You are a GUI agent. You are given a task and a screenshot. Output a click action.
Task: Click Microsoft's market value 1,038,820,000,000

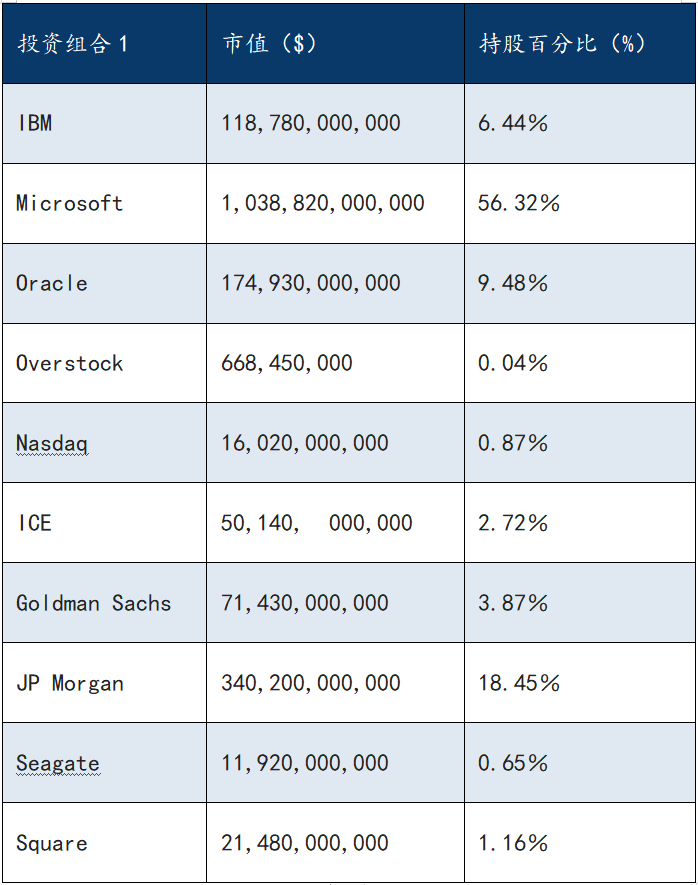click(x=323, y=204)
